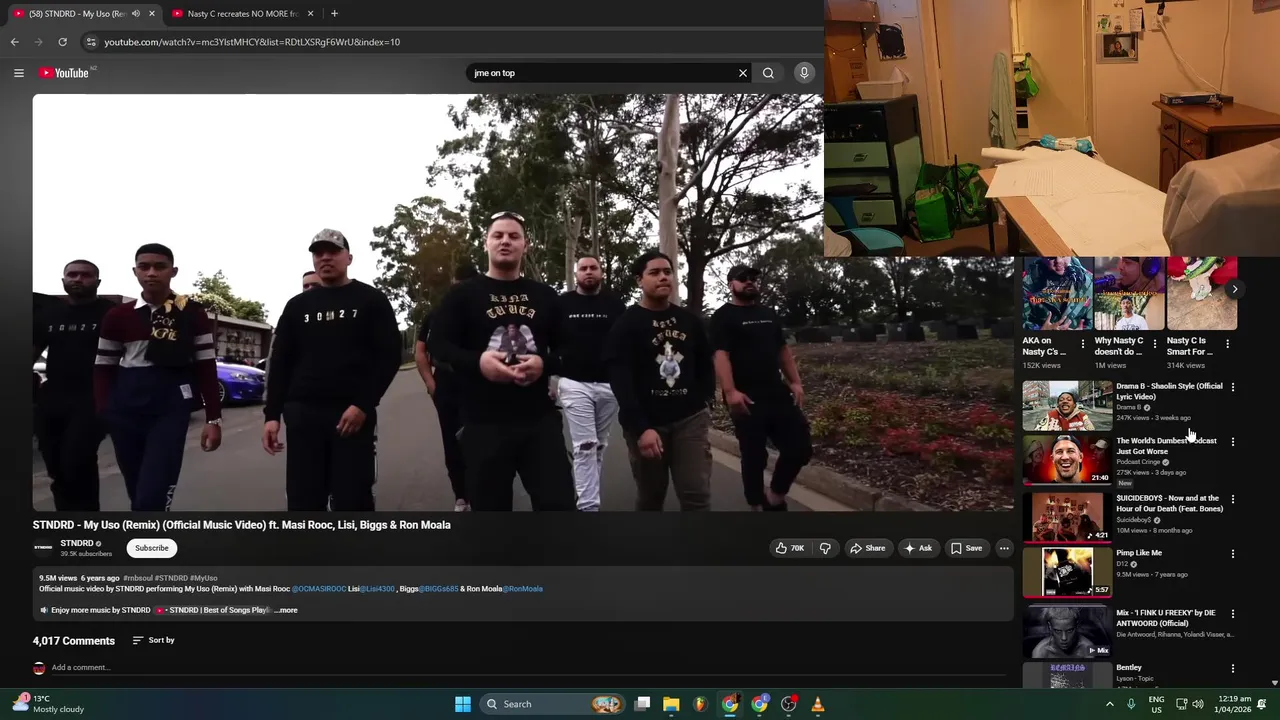The image size is (1280, 720).
Task: Open the Ask AI button
Action: click(918, 548)
